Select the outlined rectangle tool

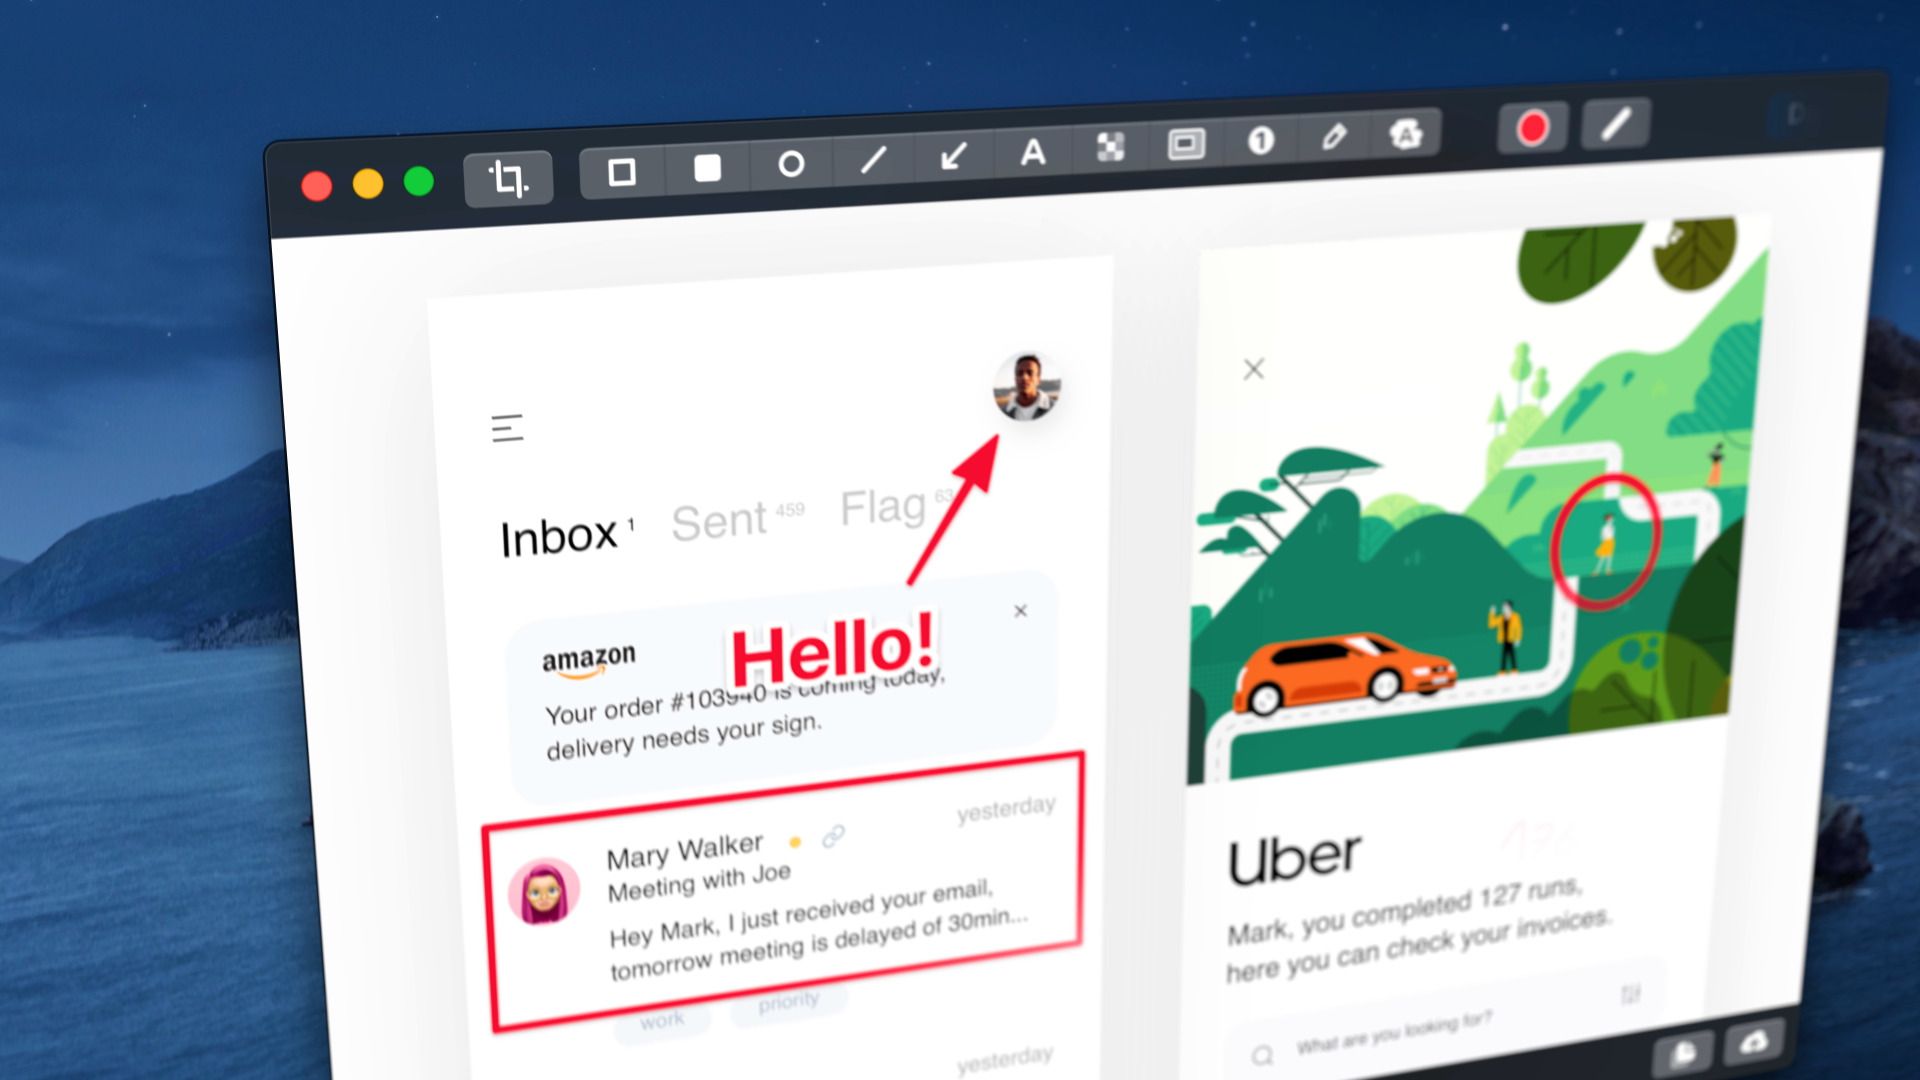[x=621, y=172]
